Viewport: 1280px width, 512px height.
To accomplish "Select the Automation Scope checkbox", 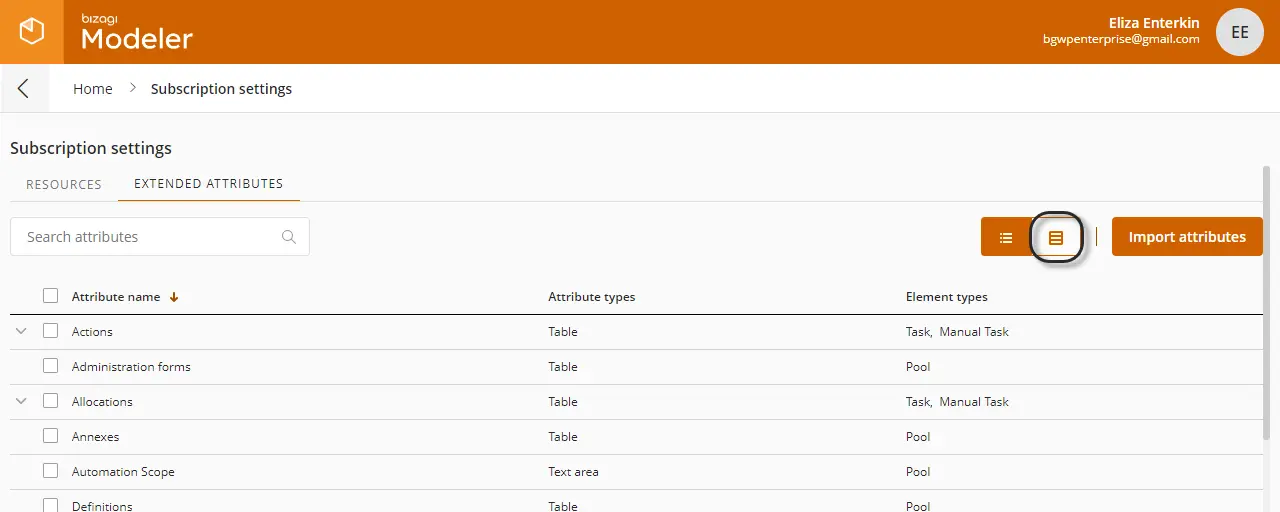I will tap(51, 471).
